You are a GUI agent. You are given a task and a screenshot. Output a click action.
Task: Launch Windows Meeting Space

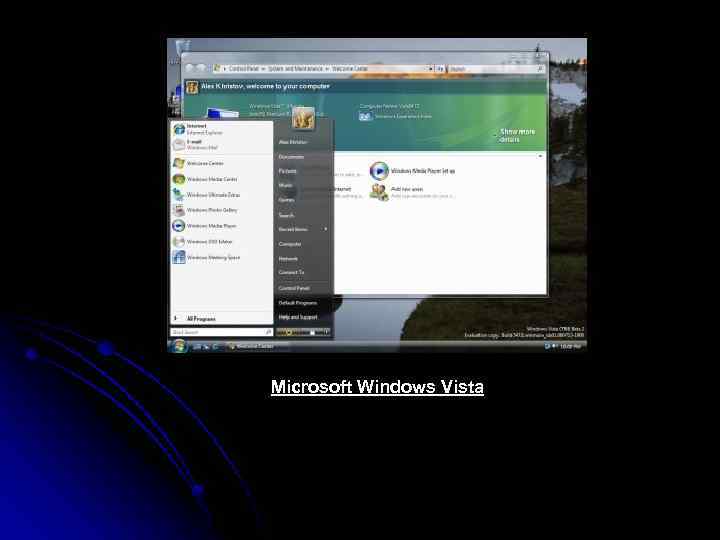221,257
